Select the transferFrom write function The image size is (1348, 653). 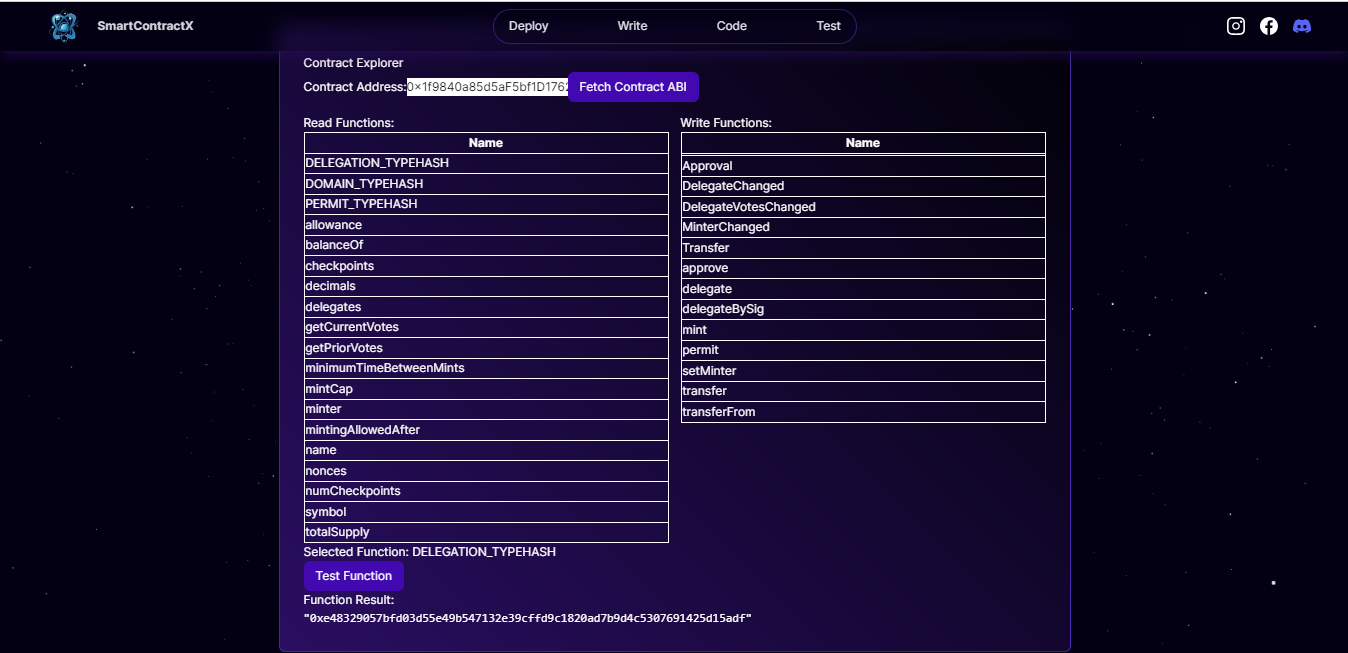tap(863, 412)
